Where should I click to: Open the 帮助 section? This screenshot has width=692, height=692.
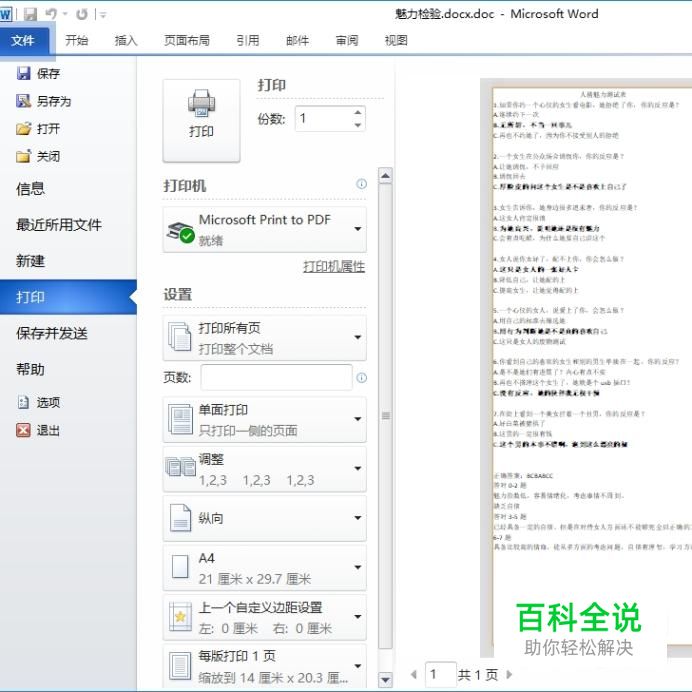[30, 369]
